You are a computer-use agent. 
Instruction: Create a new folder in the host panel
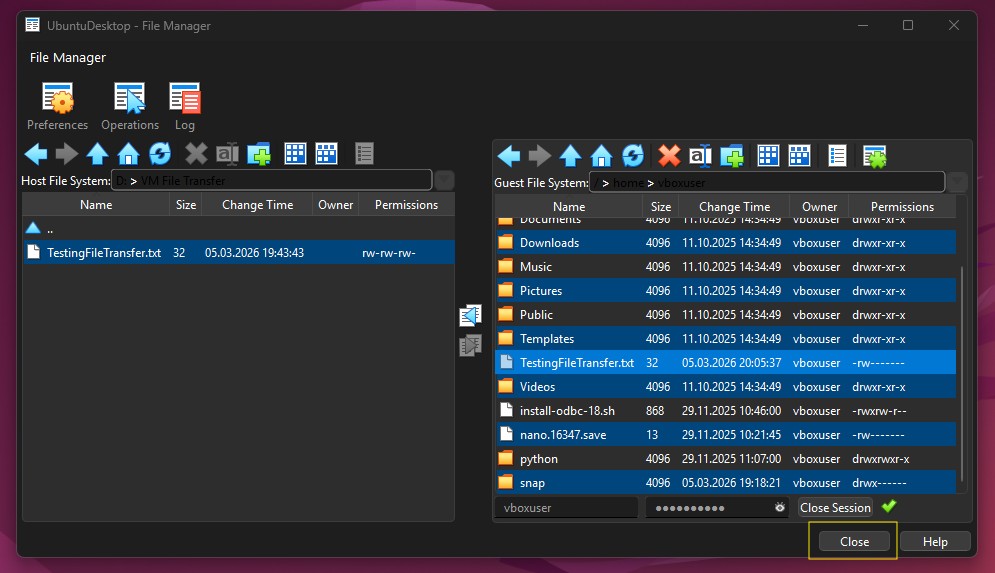259,154
